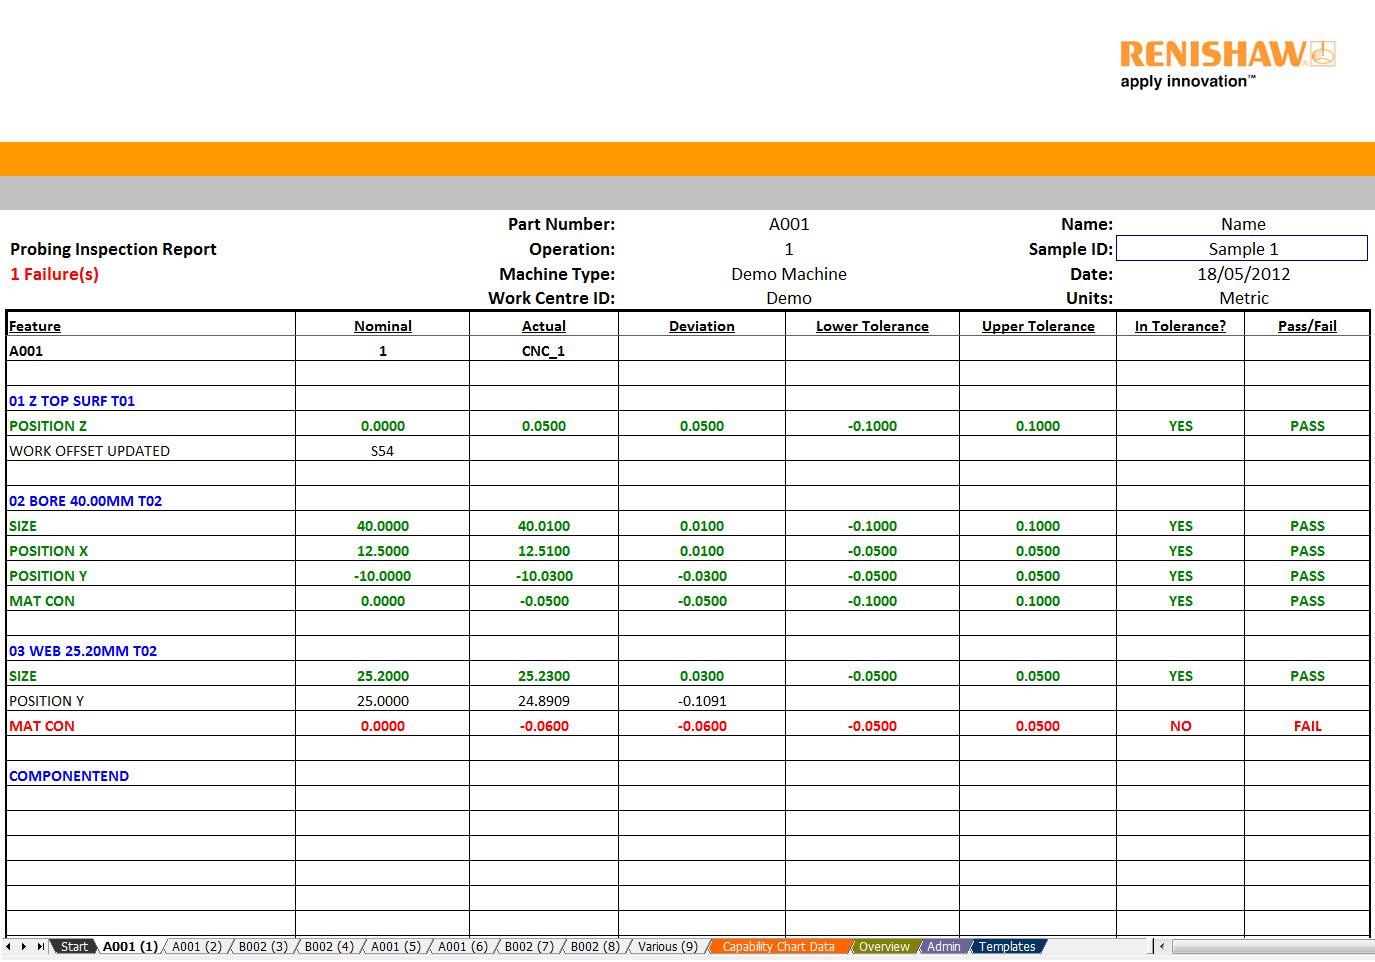The image size is (1375, 962).
Task: Click the first sheet navigation arrow
Action: coord(9,946)
